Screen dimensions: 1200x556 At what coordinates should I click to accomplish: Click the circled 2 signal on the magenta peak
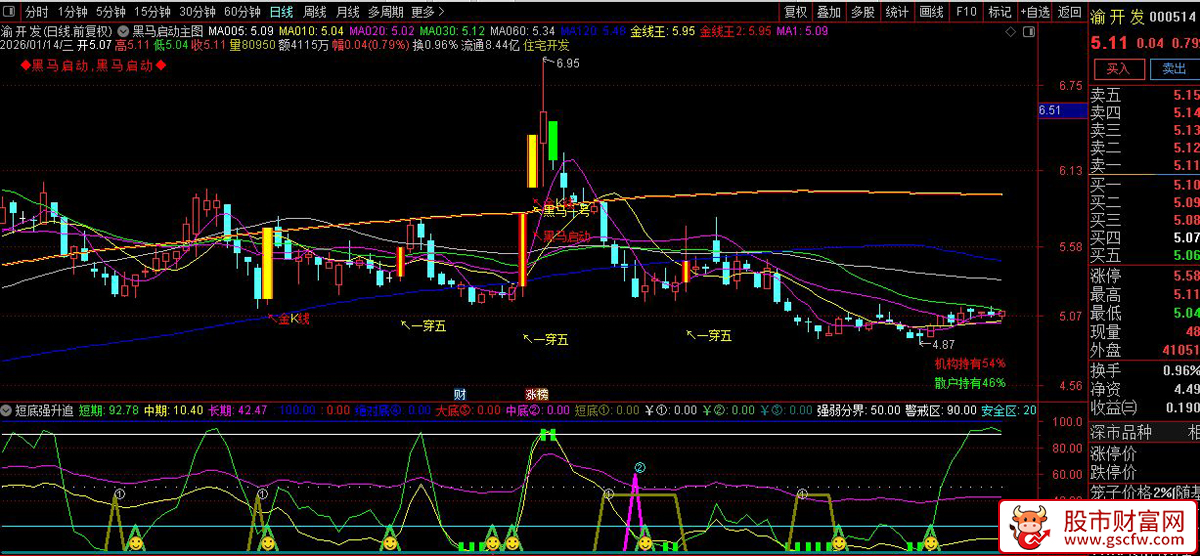(x=640, y=467)
